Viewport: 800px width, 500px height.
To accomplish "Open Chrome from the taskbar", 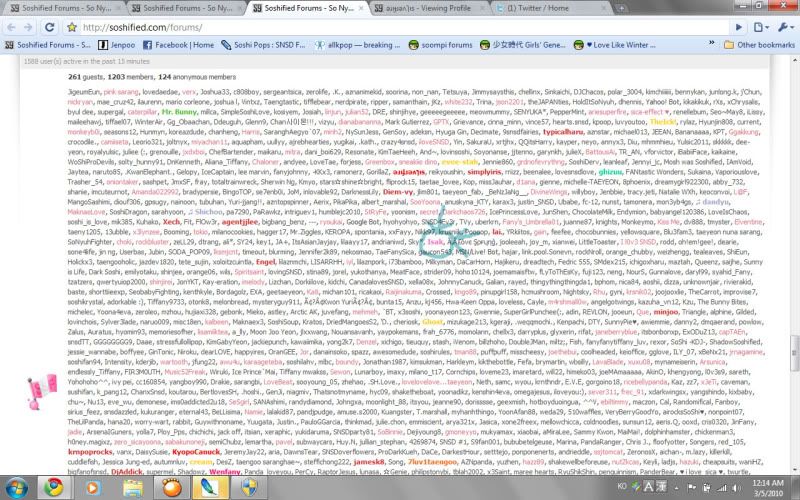I will pos(54,488).
